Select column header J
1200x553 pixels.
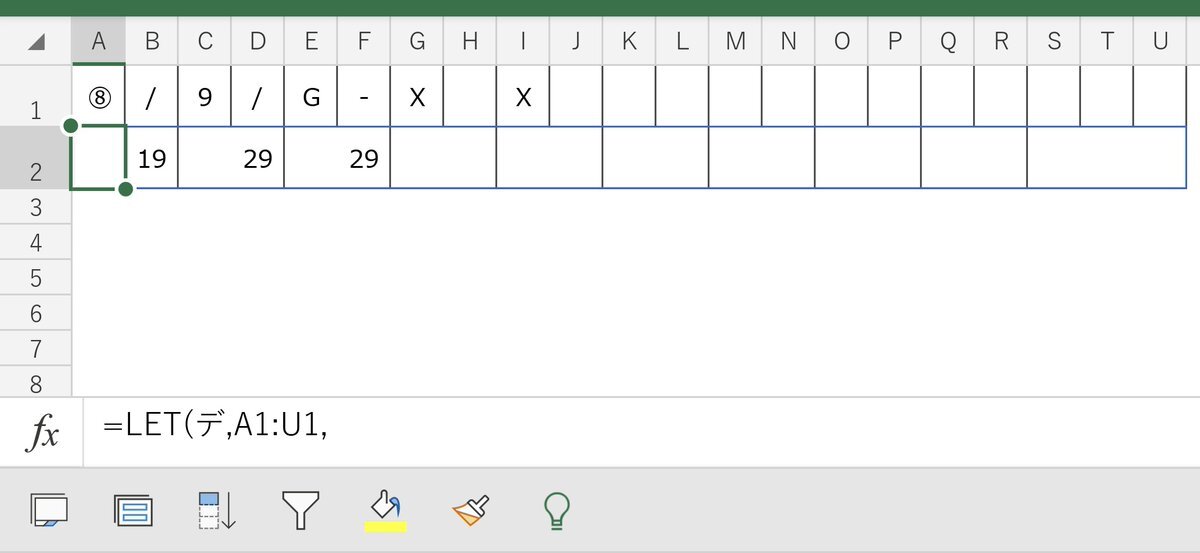pyautogui.click(x=576, y=42)
